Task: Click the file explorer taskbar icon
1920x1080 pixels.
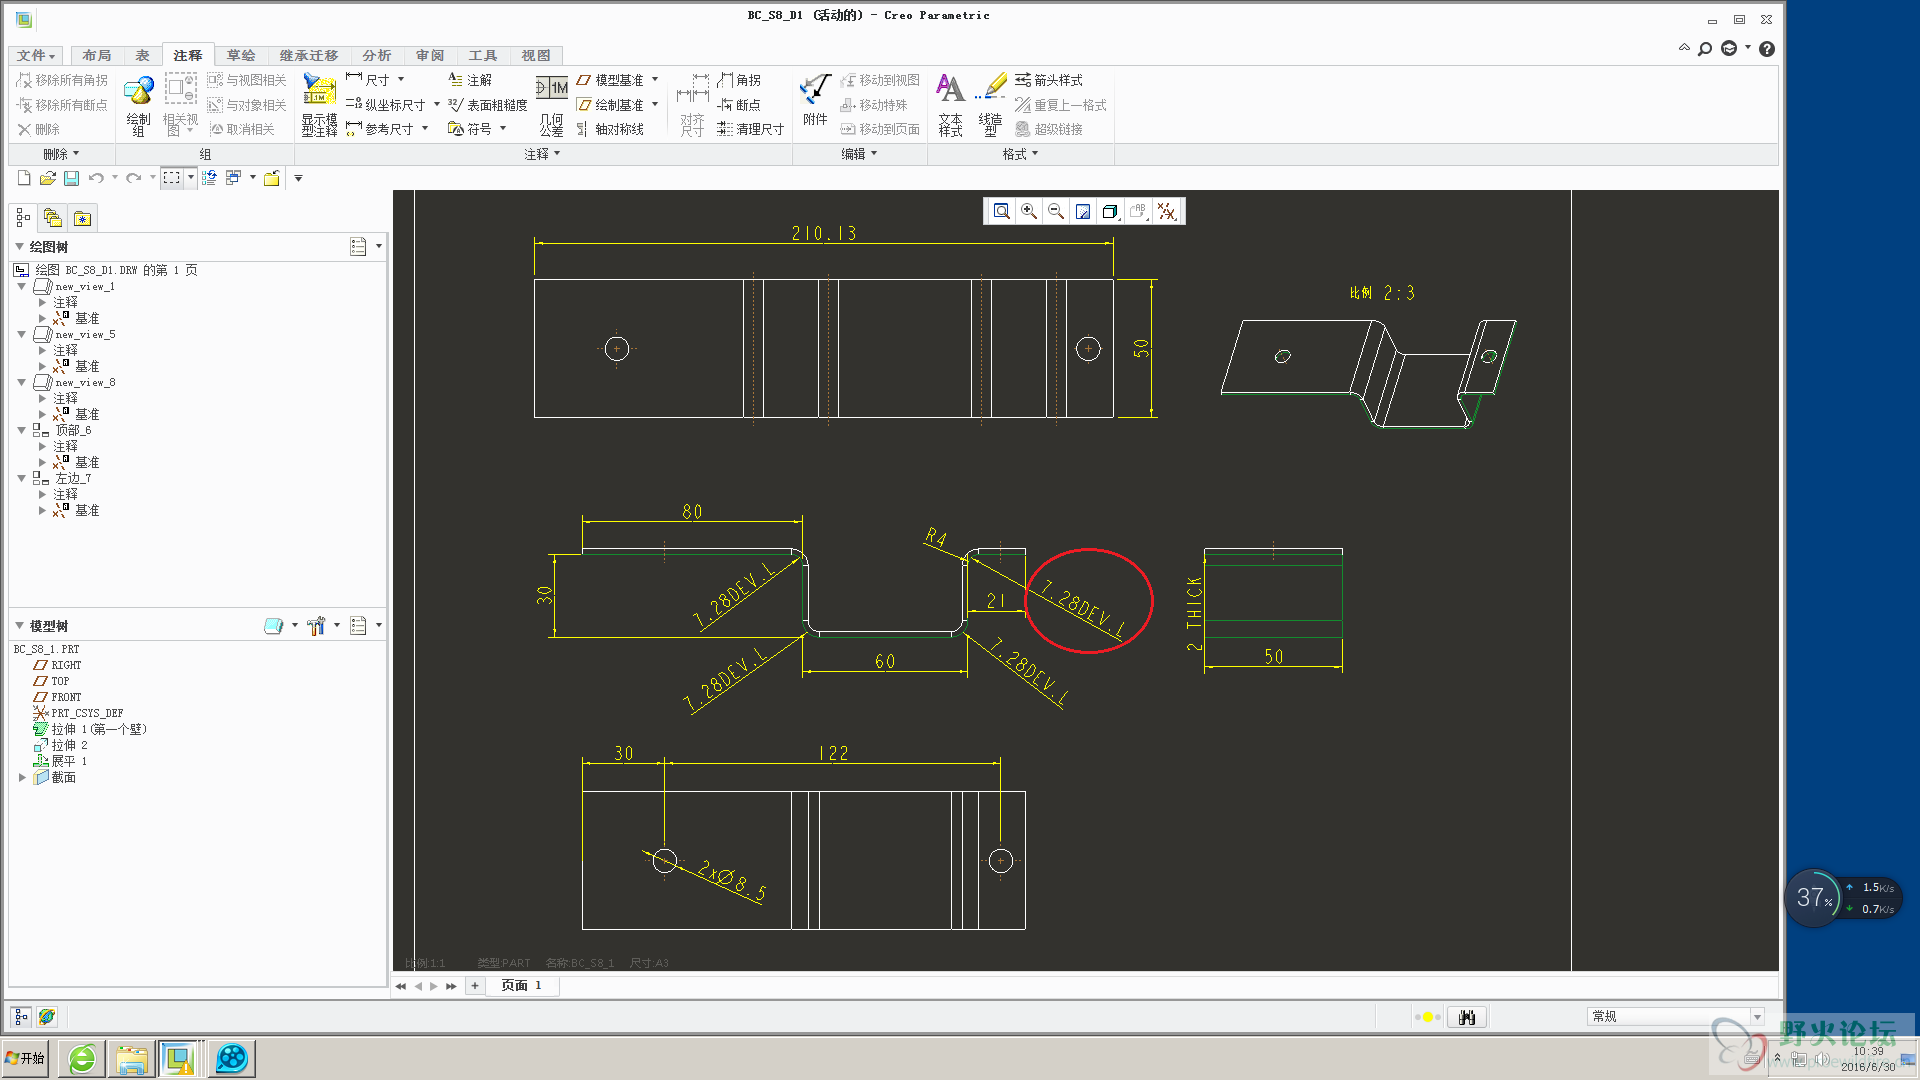Action: tap(131, 1058)
